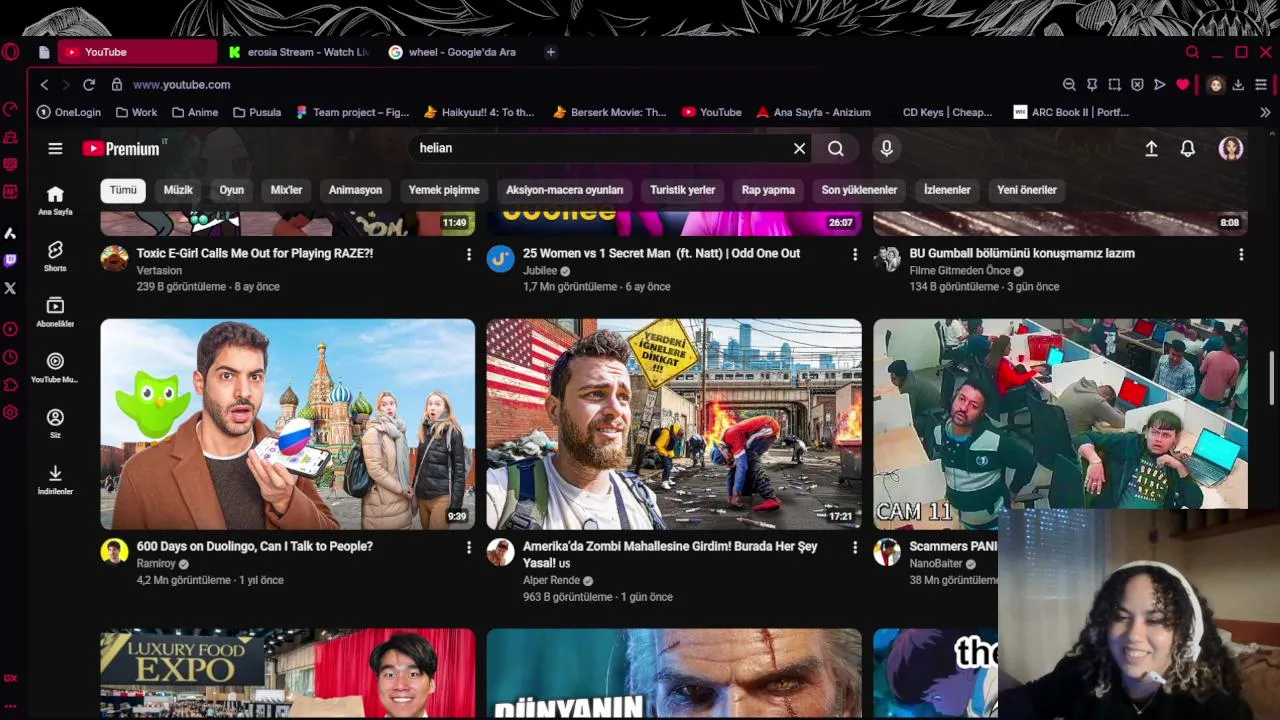Open the tab search magnifier in title bar
The height and width of the screenshot is (720, 1280).
(1192, 52)
